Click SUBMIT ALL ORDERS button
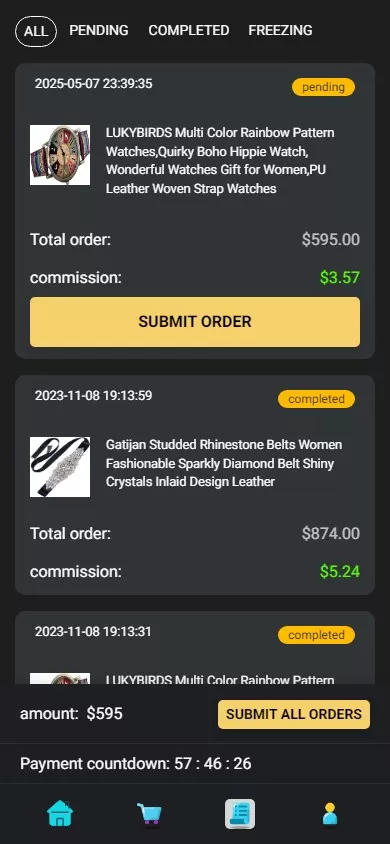The height and width of the screenshot is (844, 390). (x=294, y=714)
